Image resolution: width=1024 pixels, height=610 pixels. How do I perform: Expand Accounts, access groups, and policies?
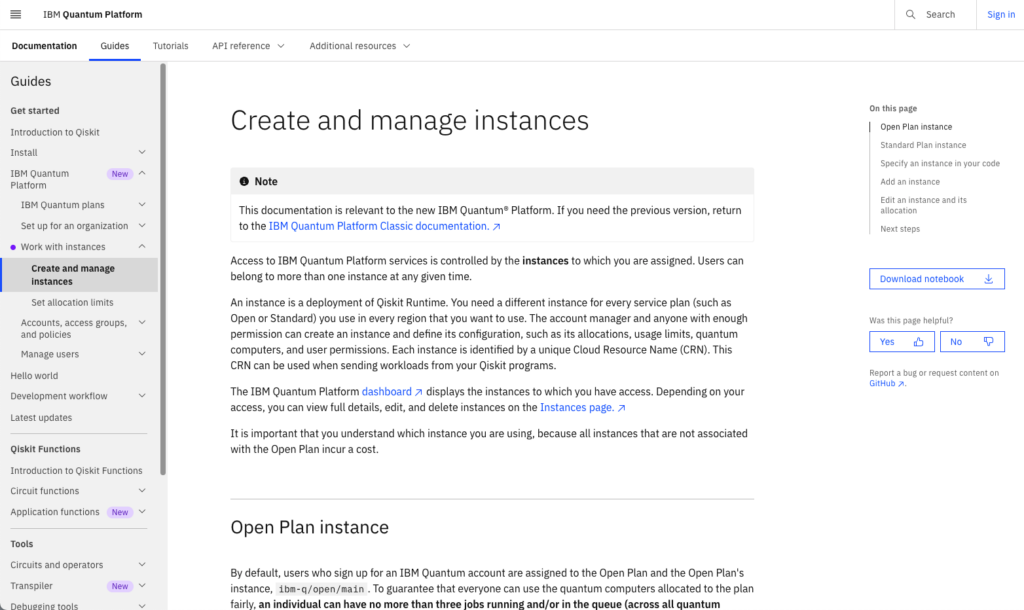pyautogui.click(x=142, y=323)
